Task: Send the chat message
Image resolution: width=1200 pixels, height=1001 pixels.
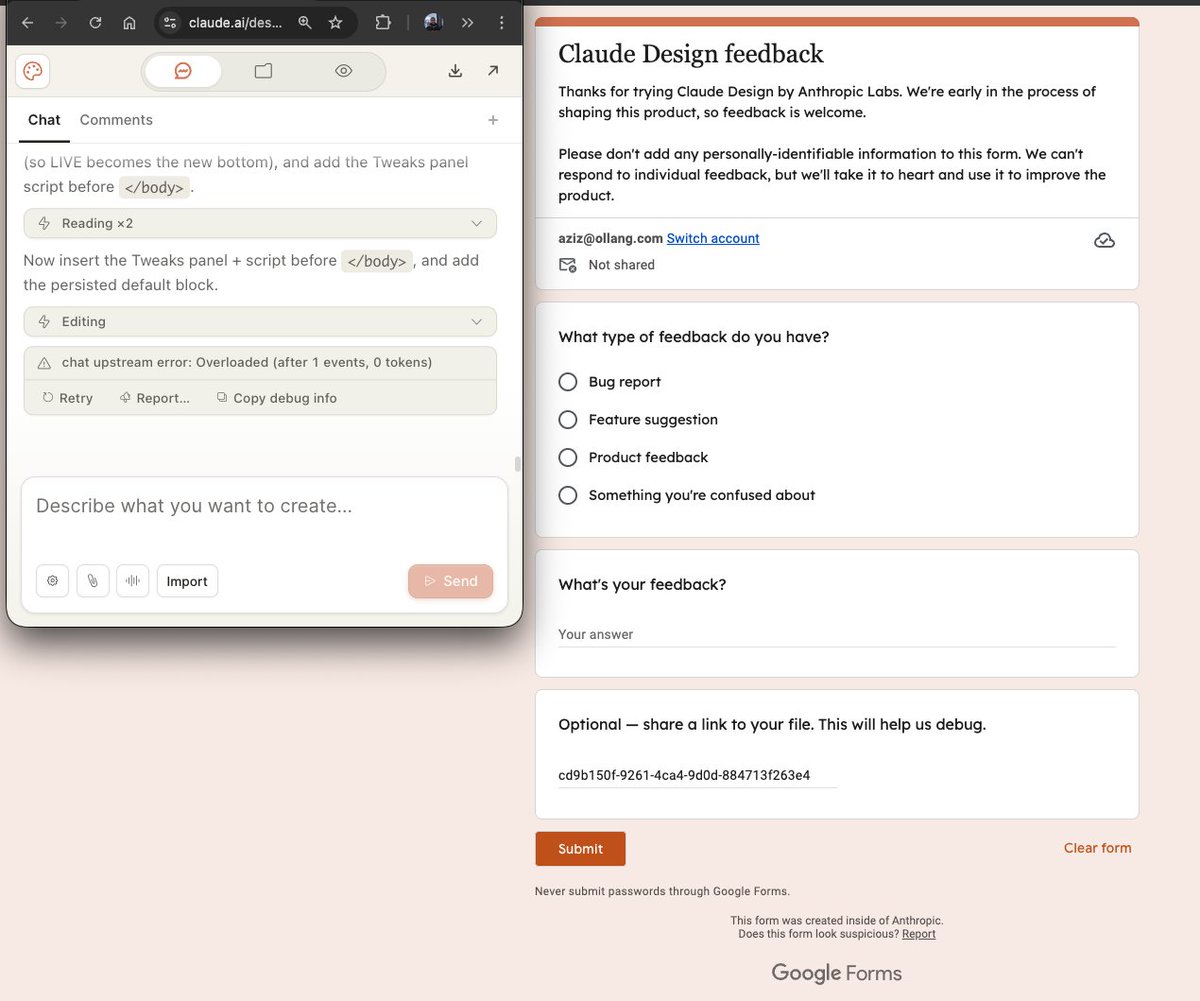Action: tap(450, 581)
